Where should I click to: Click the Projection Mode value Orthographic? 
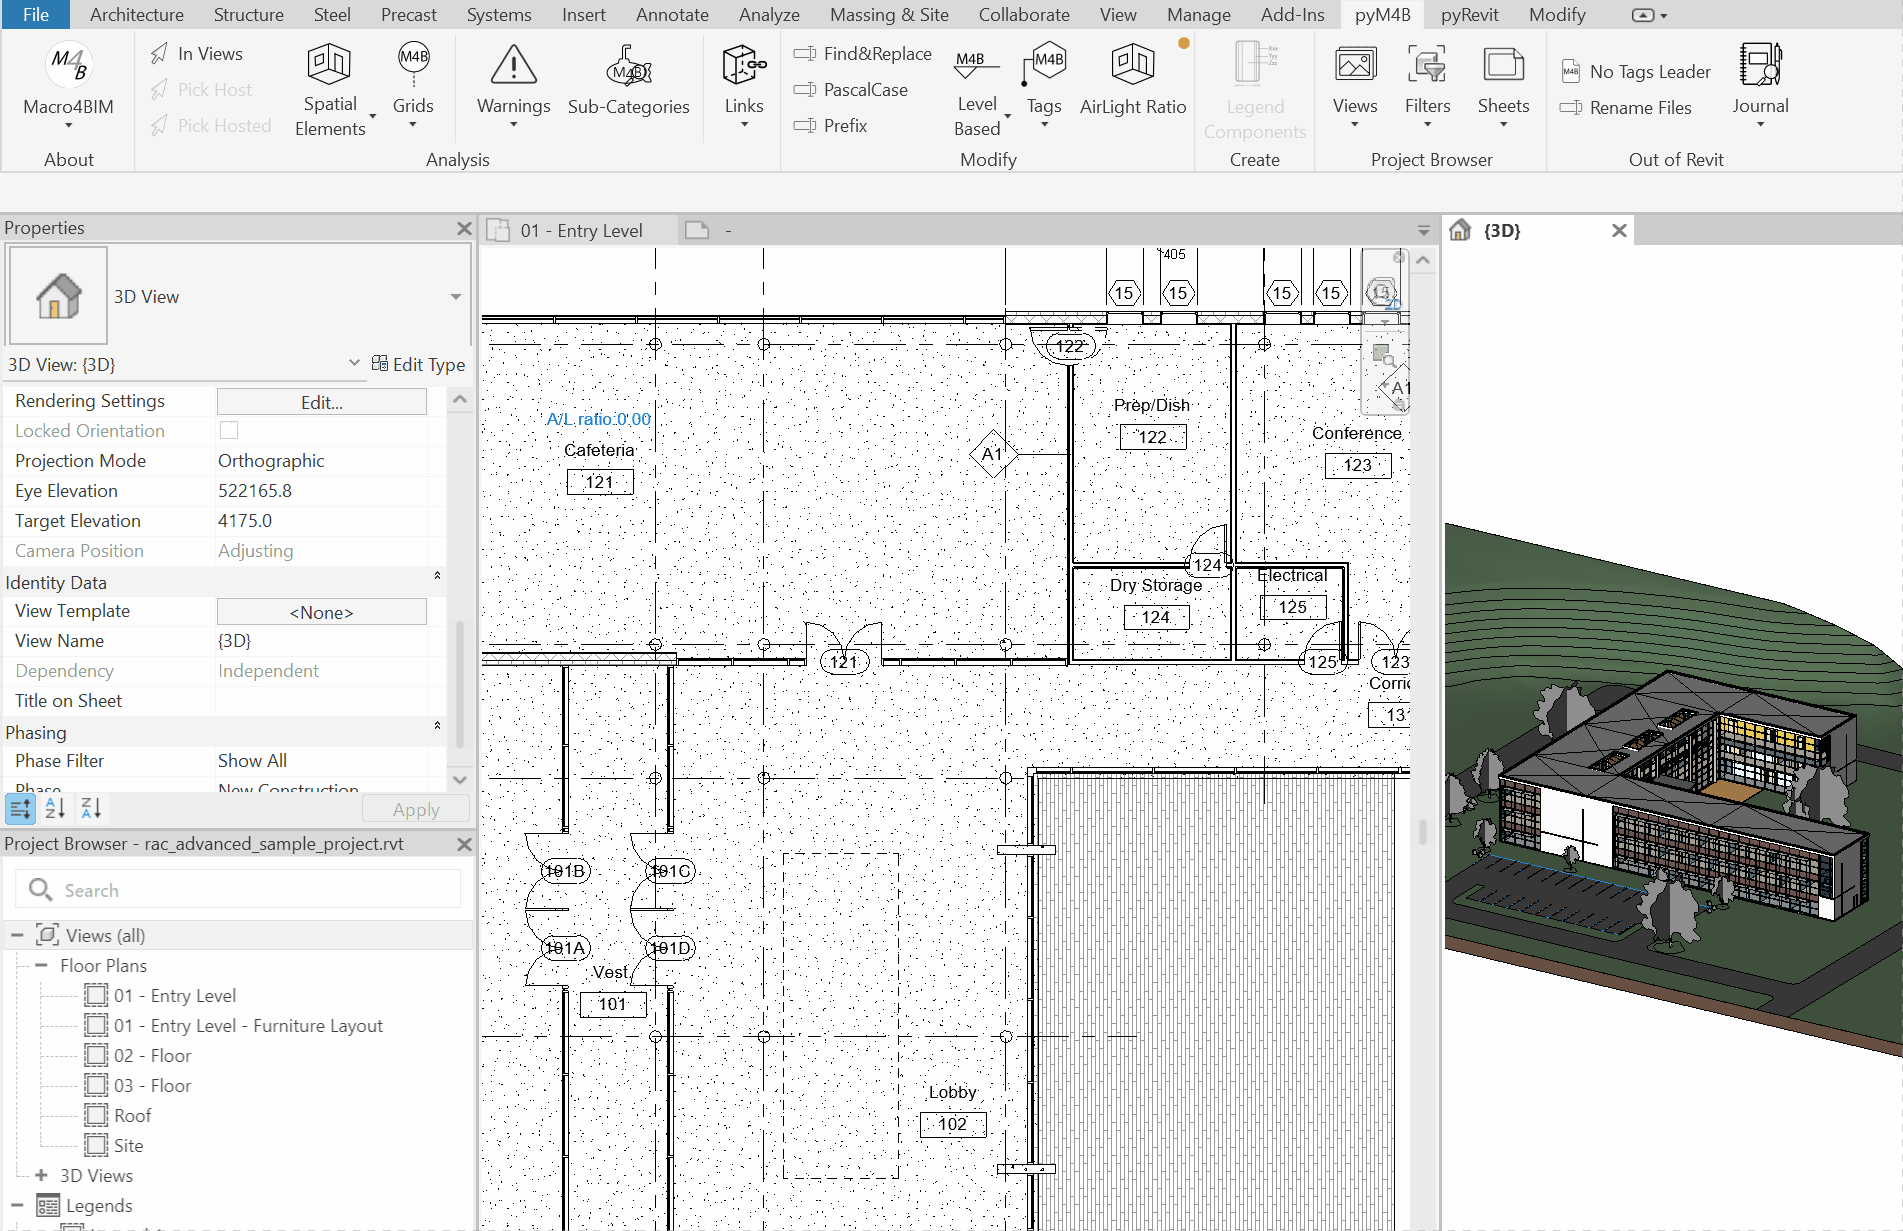[x=271, y=461]
